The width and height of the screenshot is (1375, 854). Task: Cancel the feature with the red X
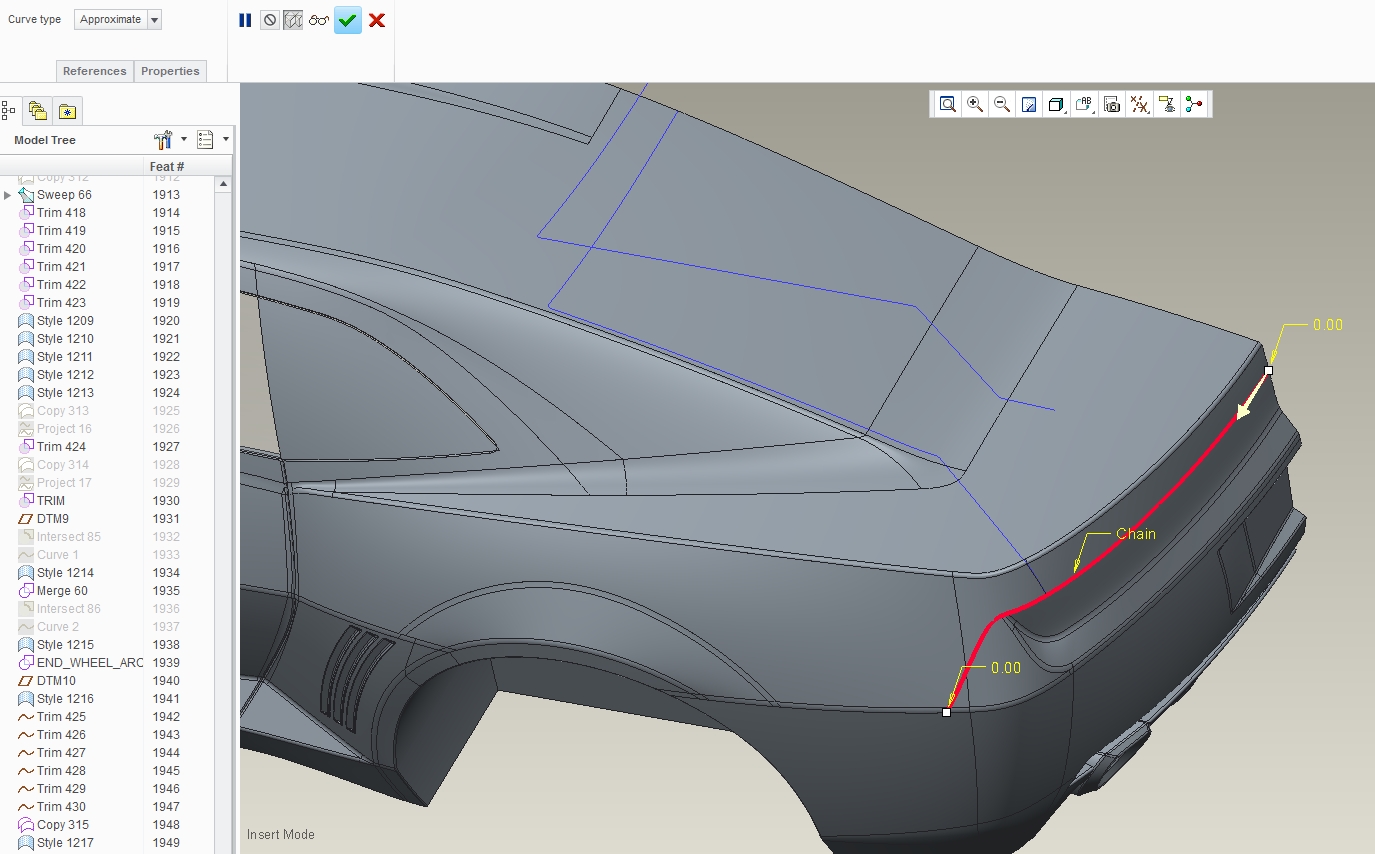coord(377,20)
